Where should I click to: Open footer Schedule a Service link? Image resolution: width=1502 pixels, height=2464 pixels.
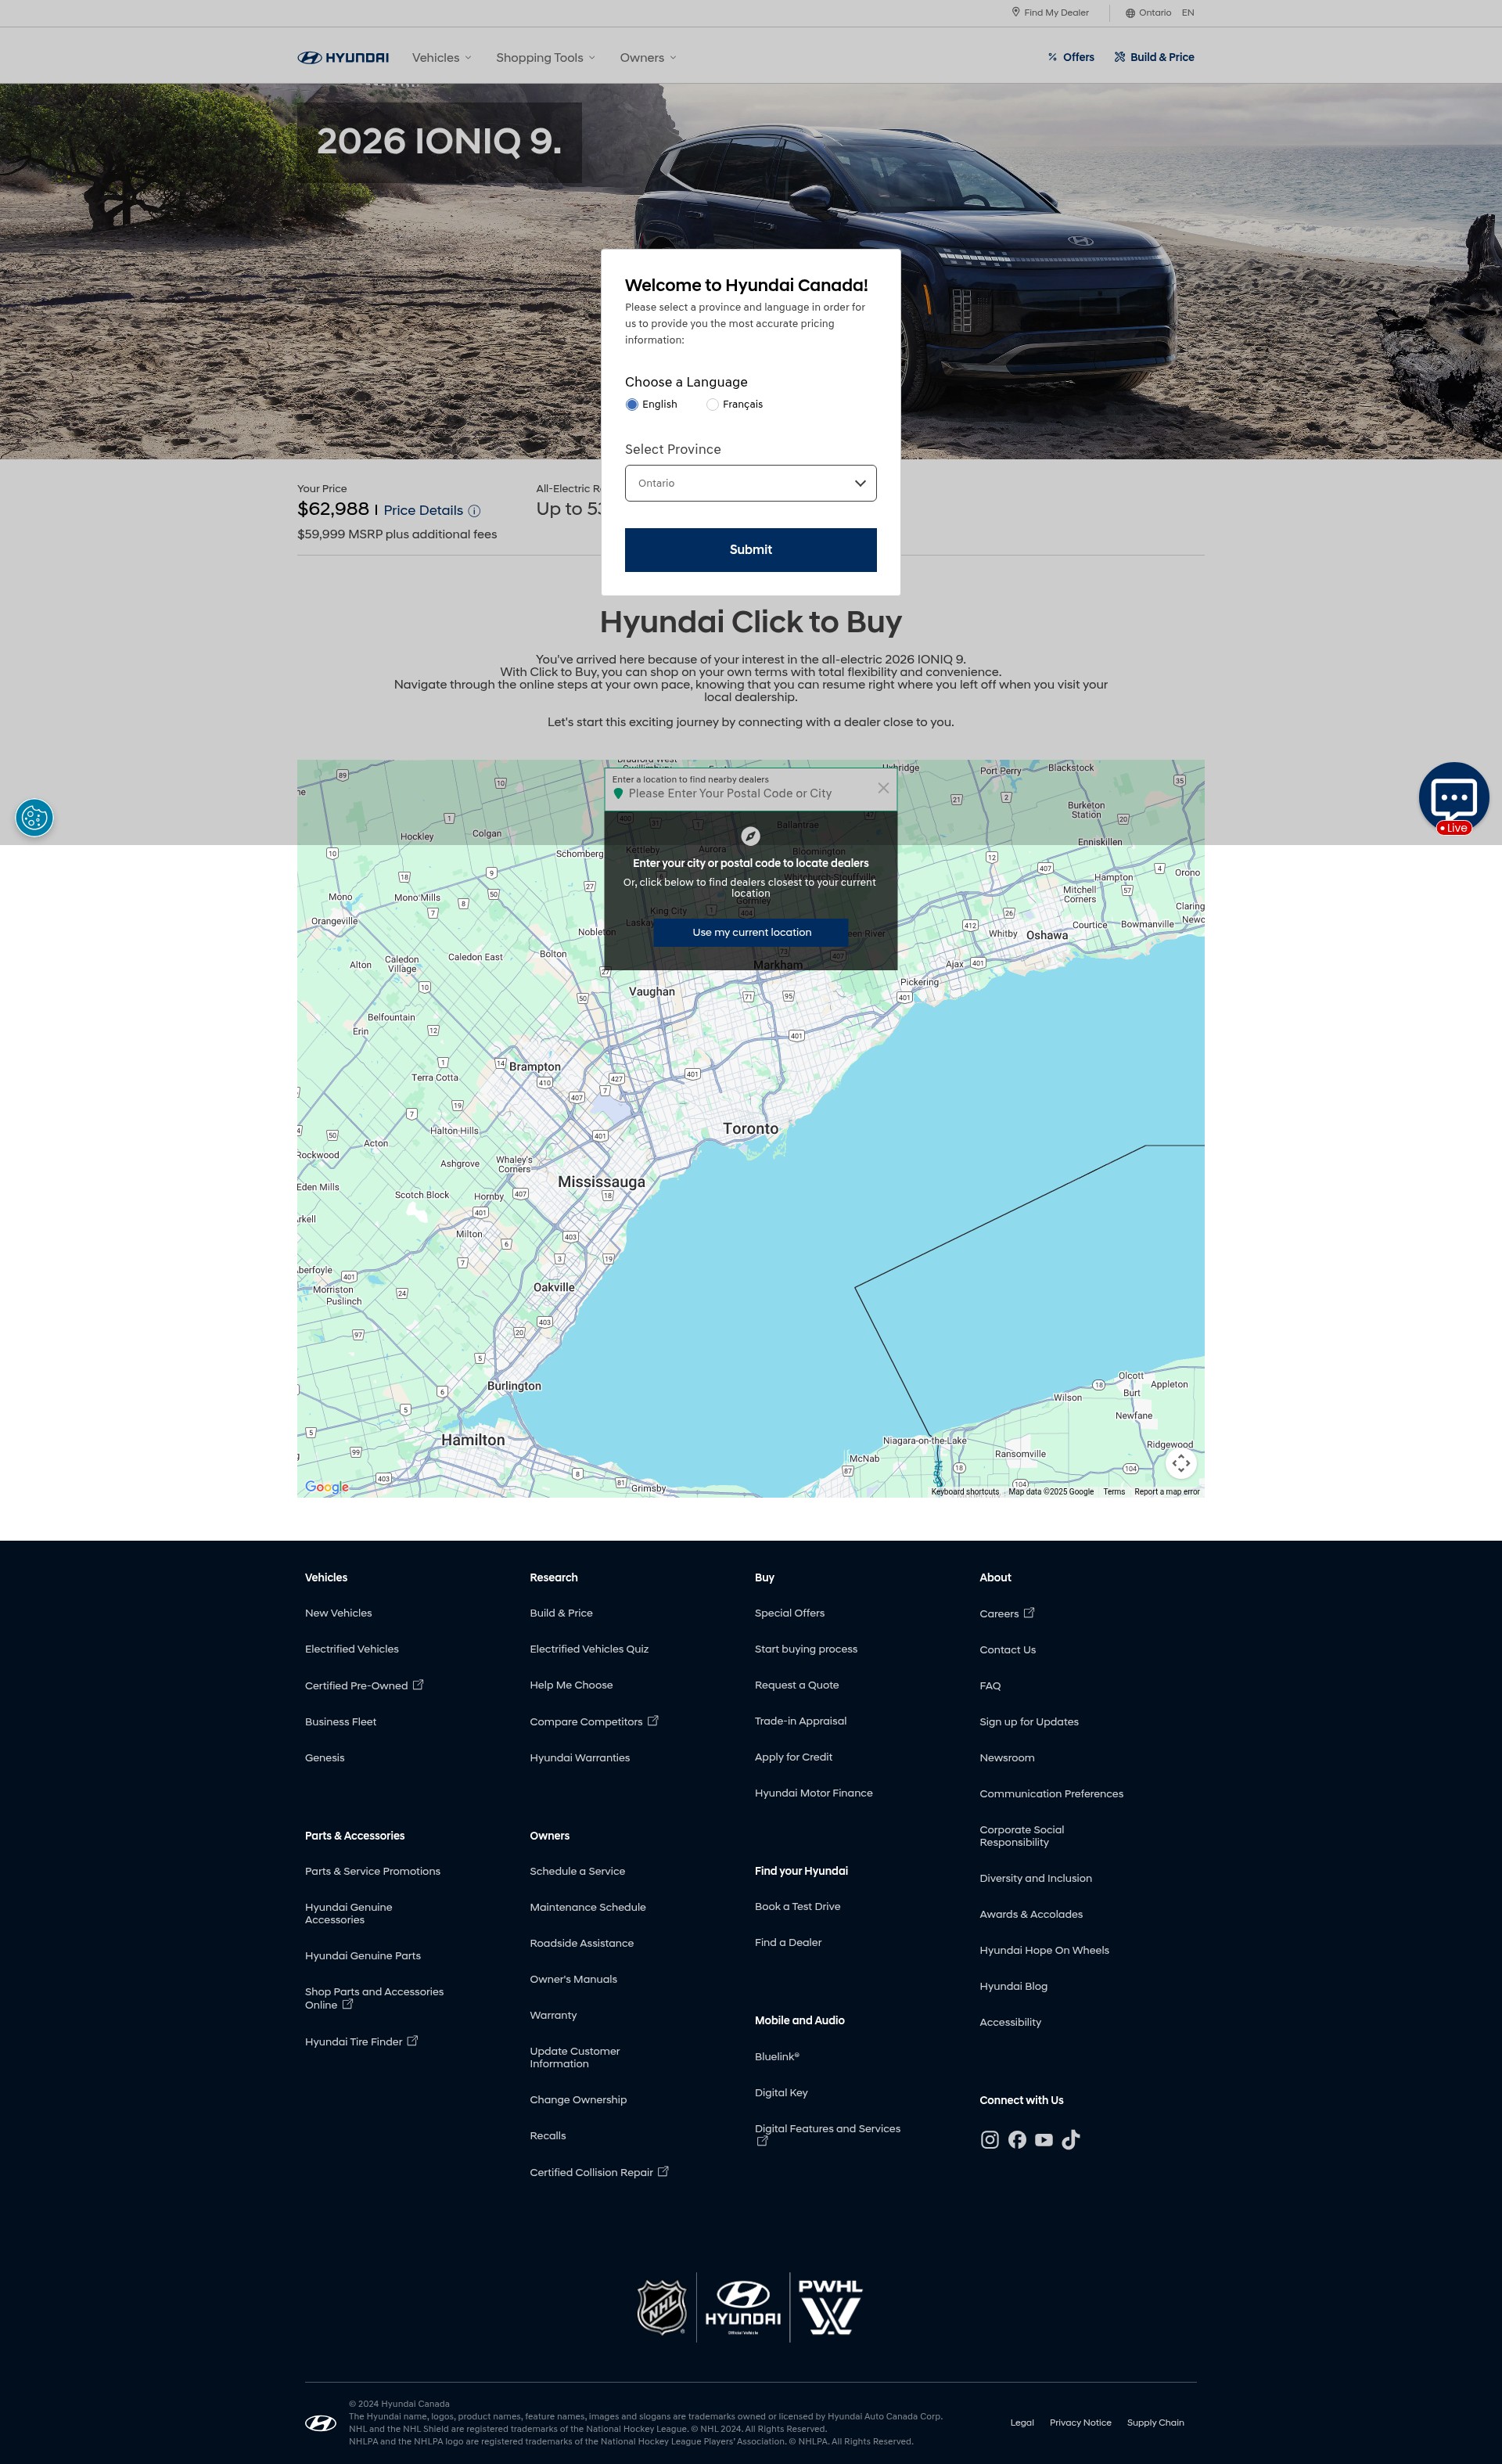tap(577, 1871)
